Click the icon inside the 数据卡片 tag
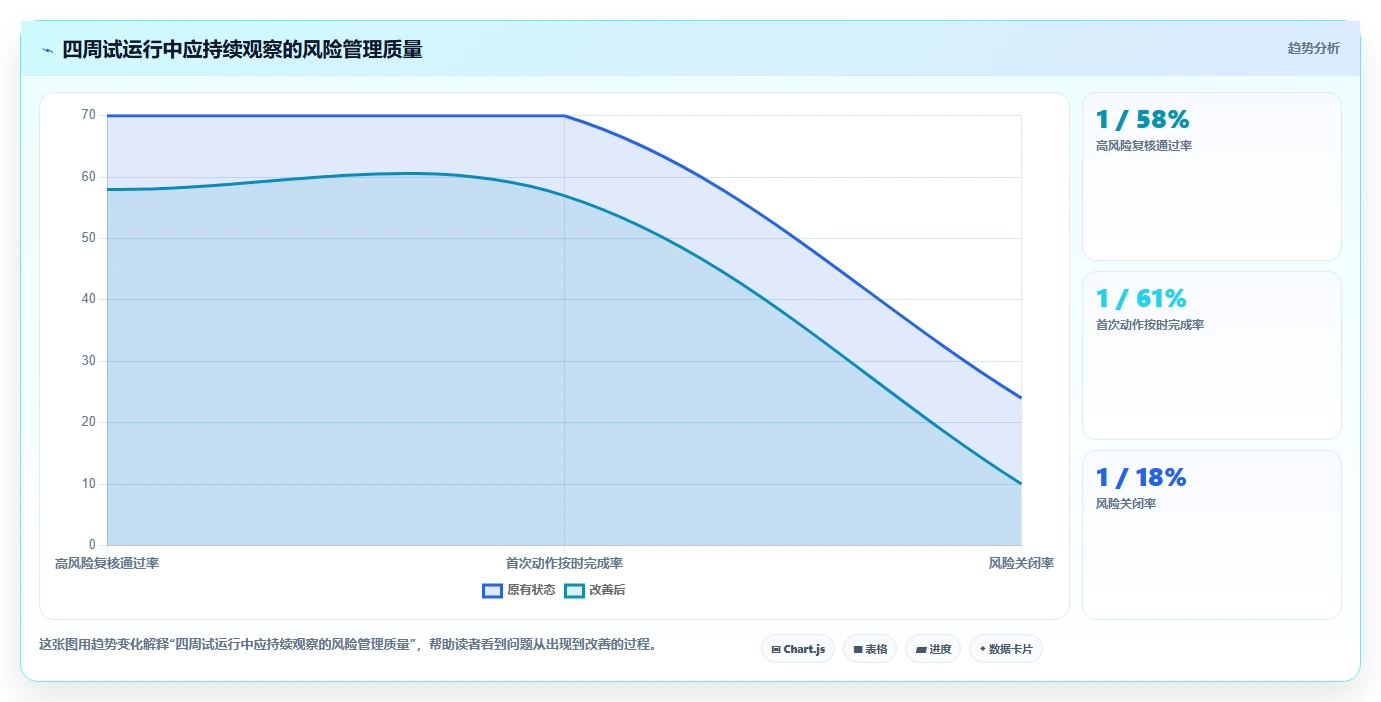 click(x=983, y=650)
